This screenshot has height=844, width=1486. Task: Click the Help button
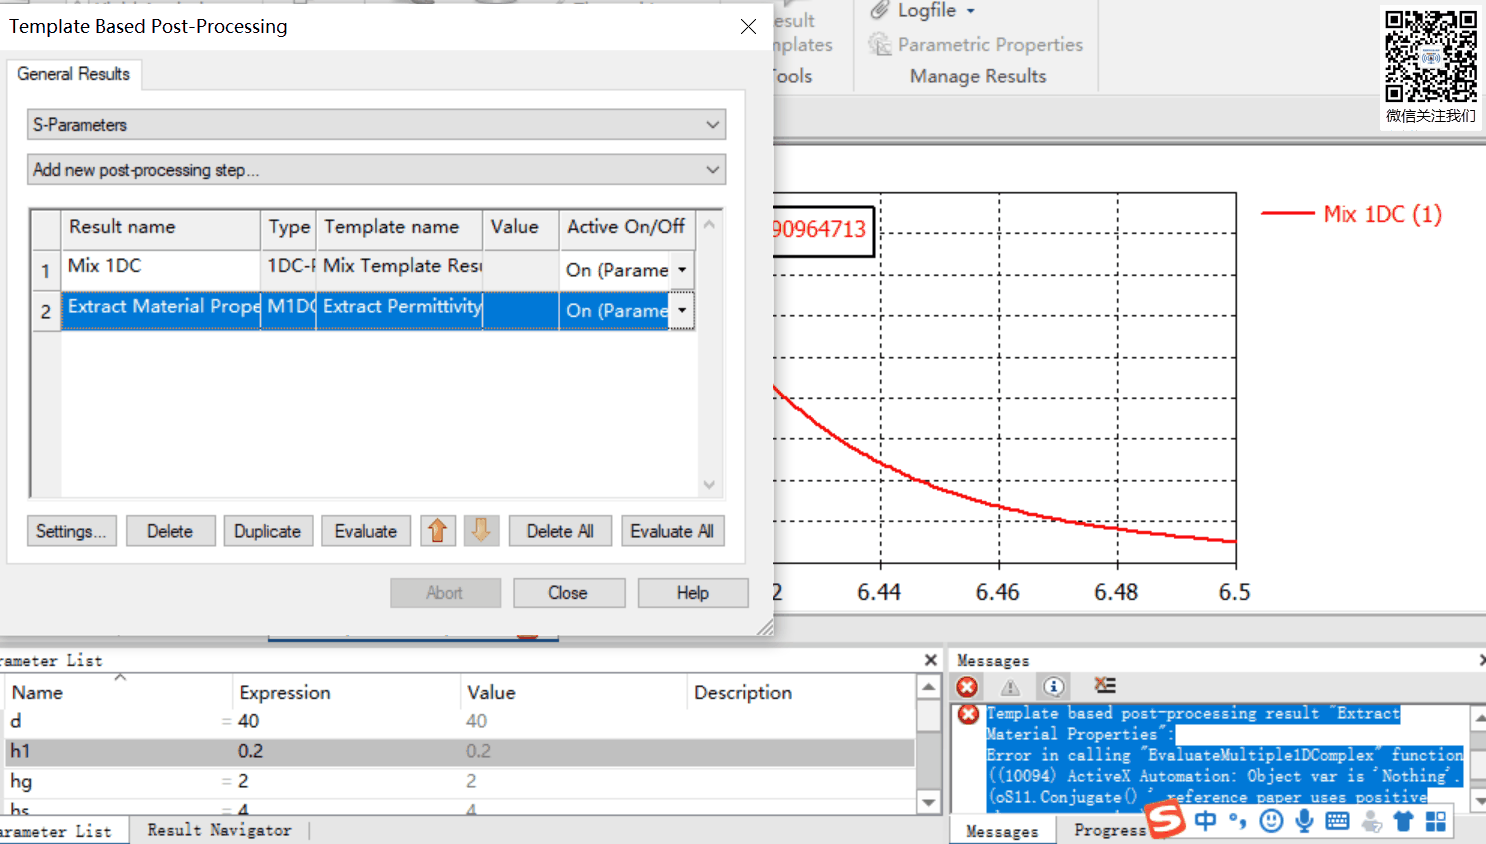[x=693, y=593]
